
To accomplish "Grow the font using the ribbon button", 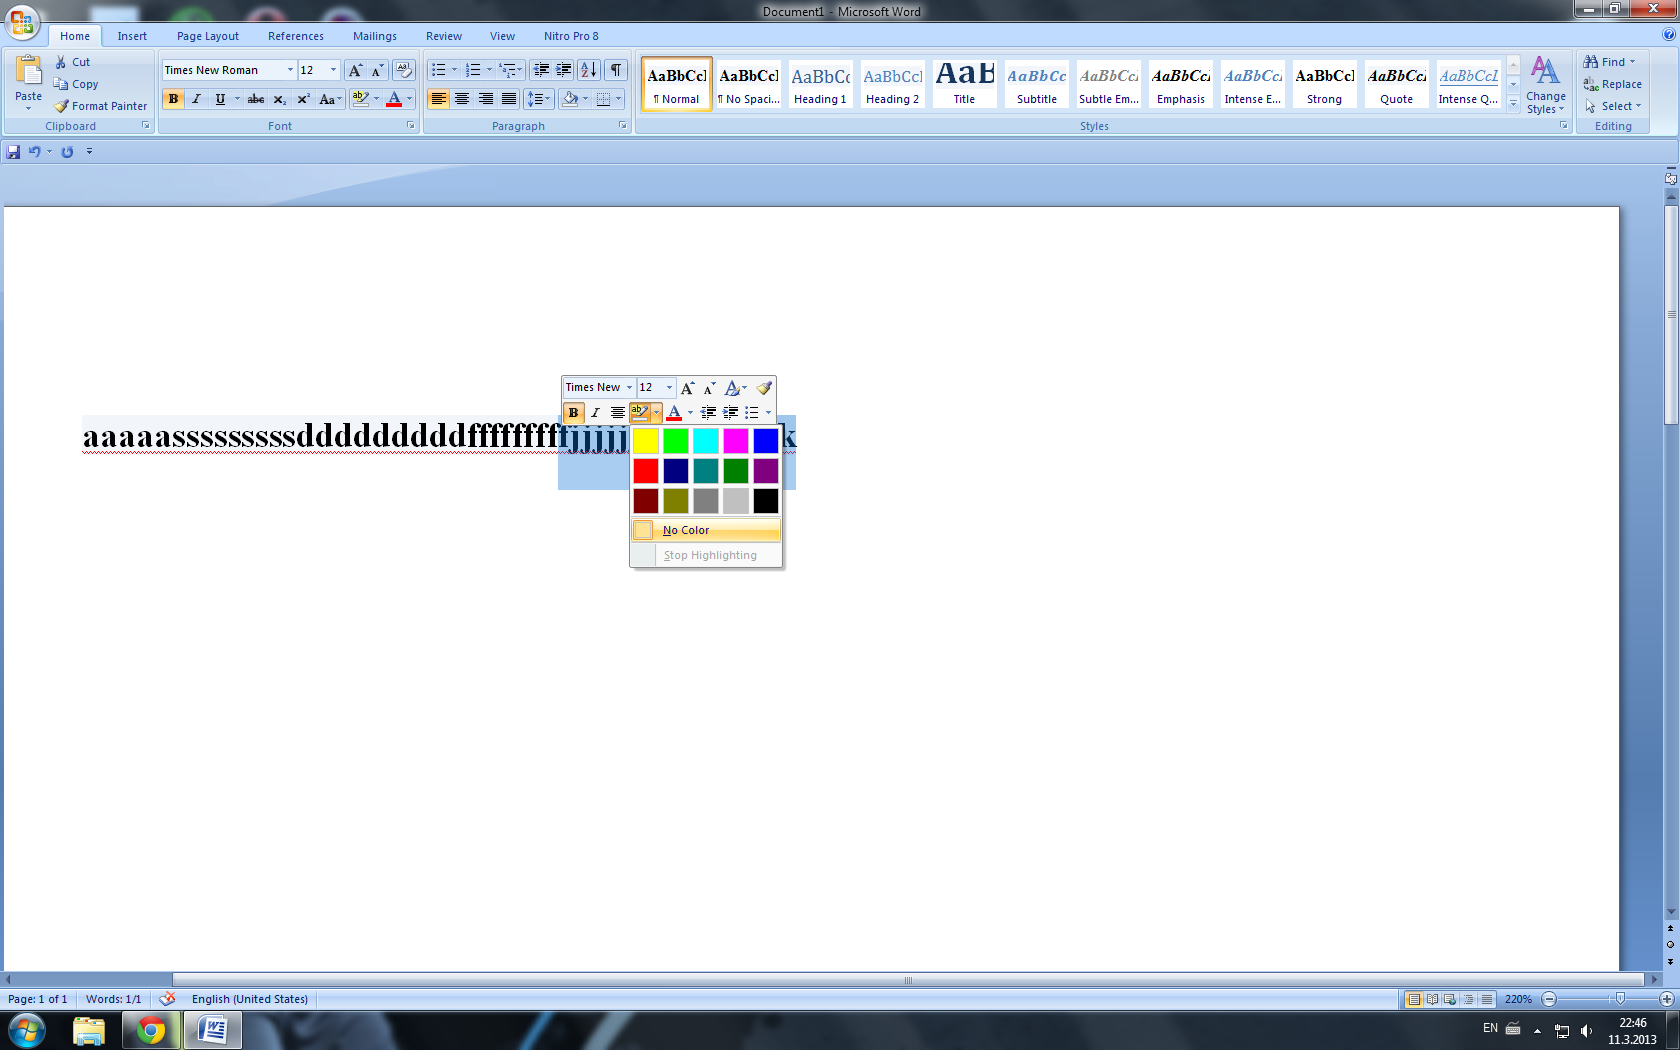I will pyautogui.click(x=355, y=70).
